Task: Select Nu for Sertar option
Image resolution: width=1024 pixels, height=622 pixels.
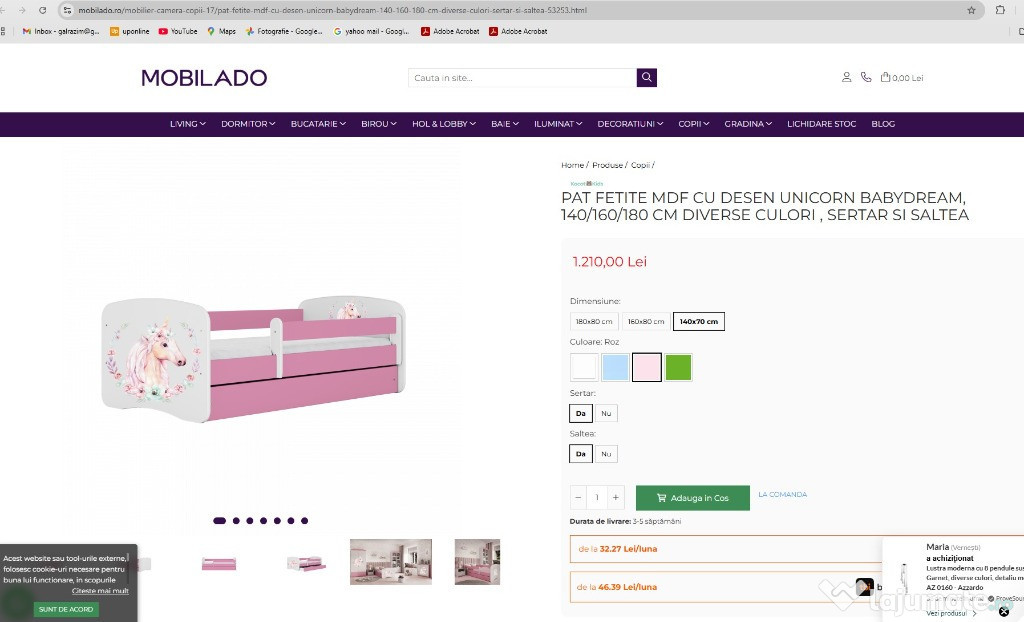Action: 606,413
